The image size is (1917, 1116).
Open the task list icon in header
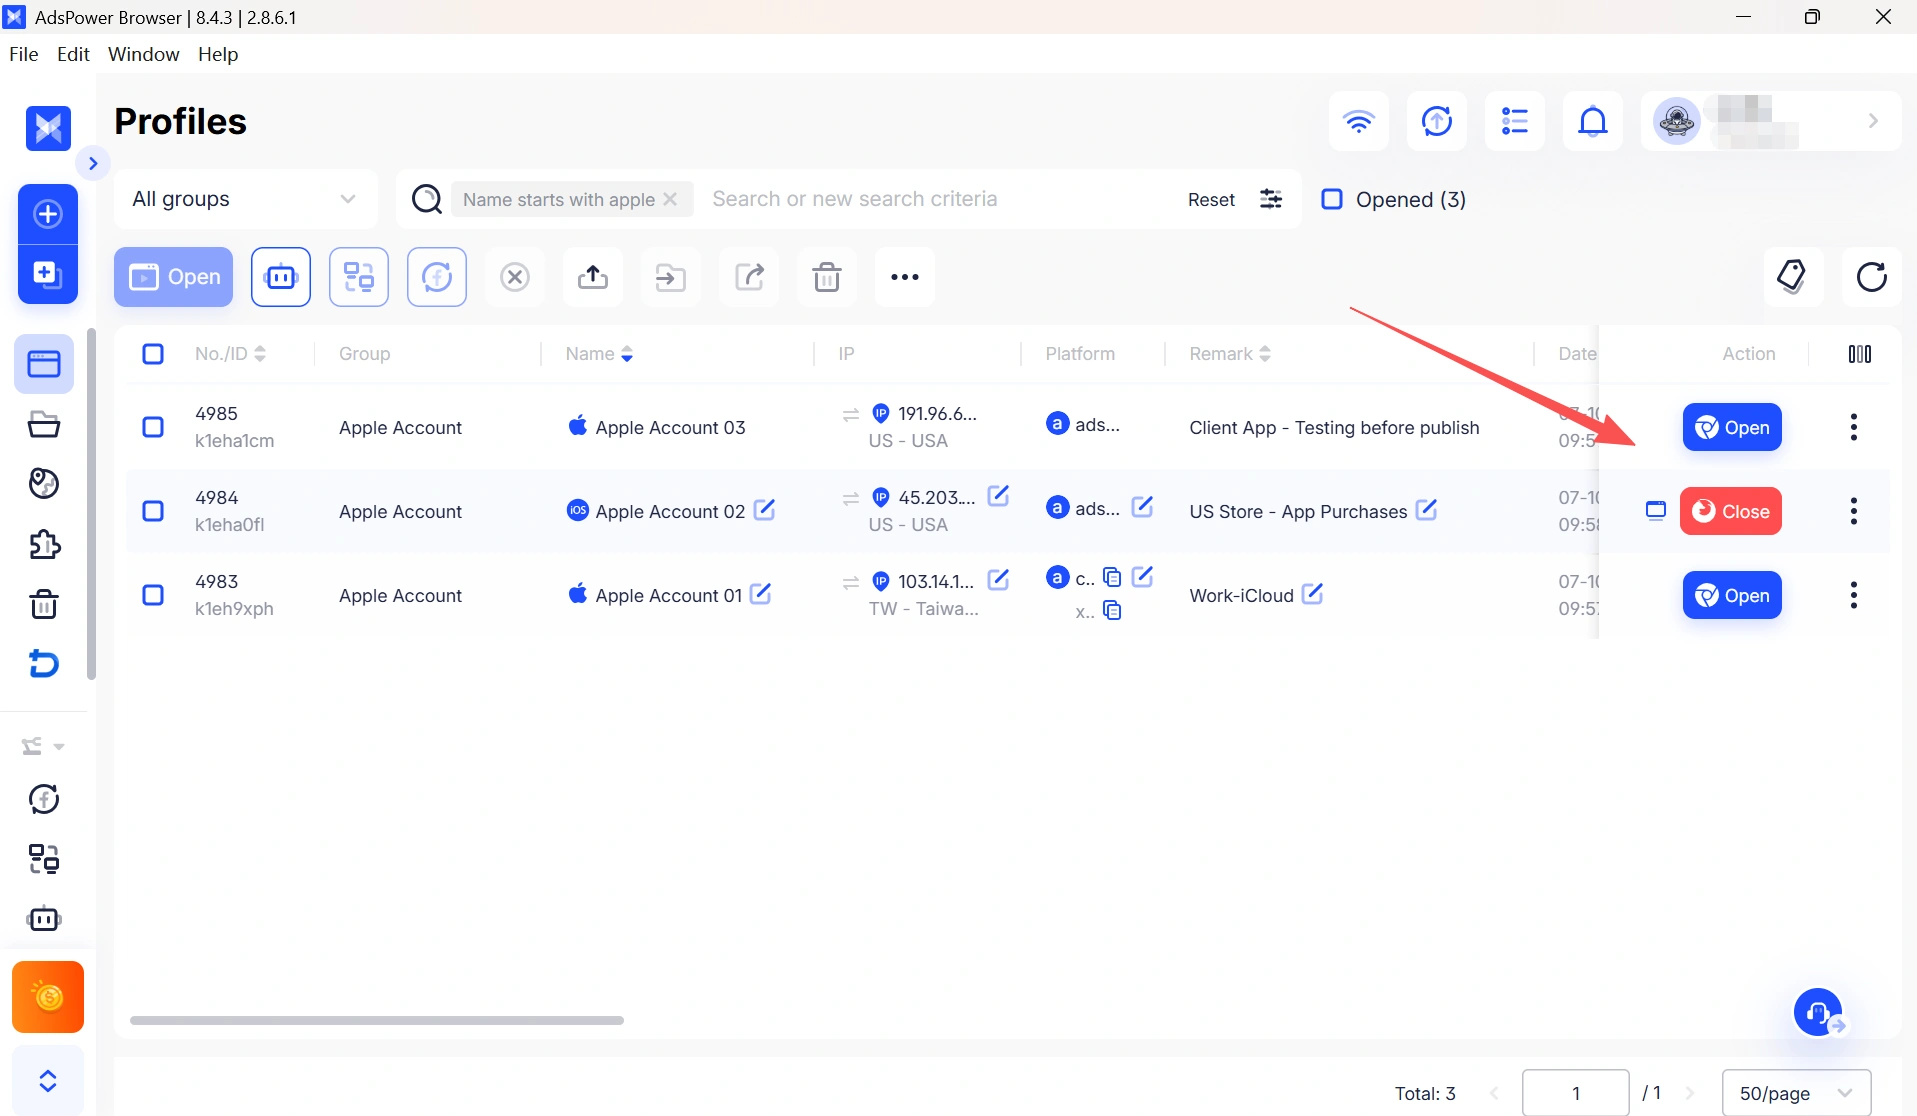(1515, 121)
